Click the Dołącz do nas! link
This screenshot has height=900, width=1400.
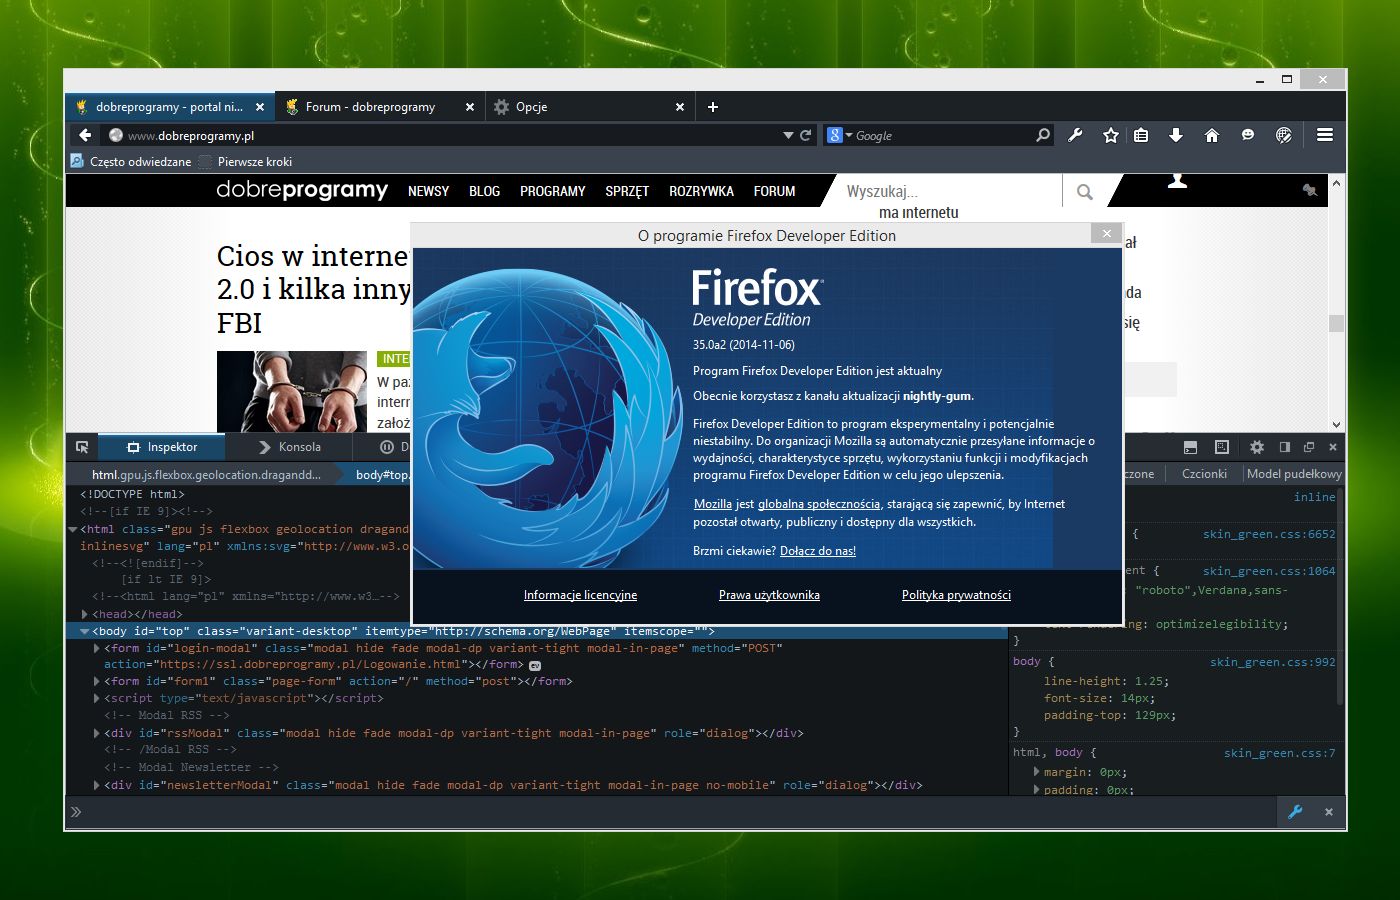coord(818,551)
